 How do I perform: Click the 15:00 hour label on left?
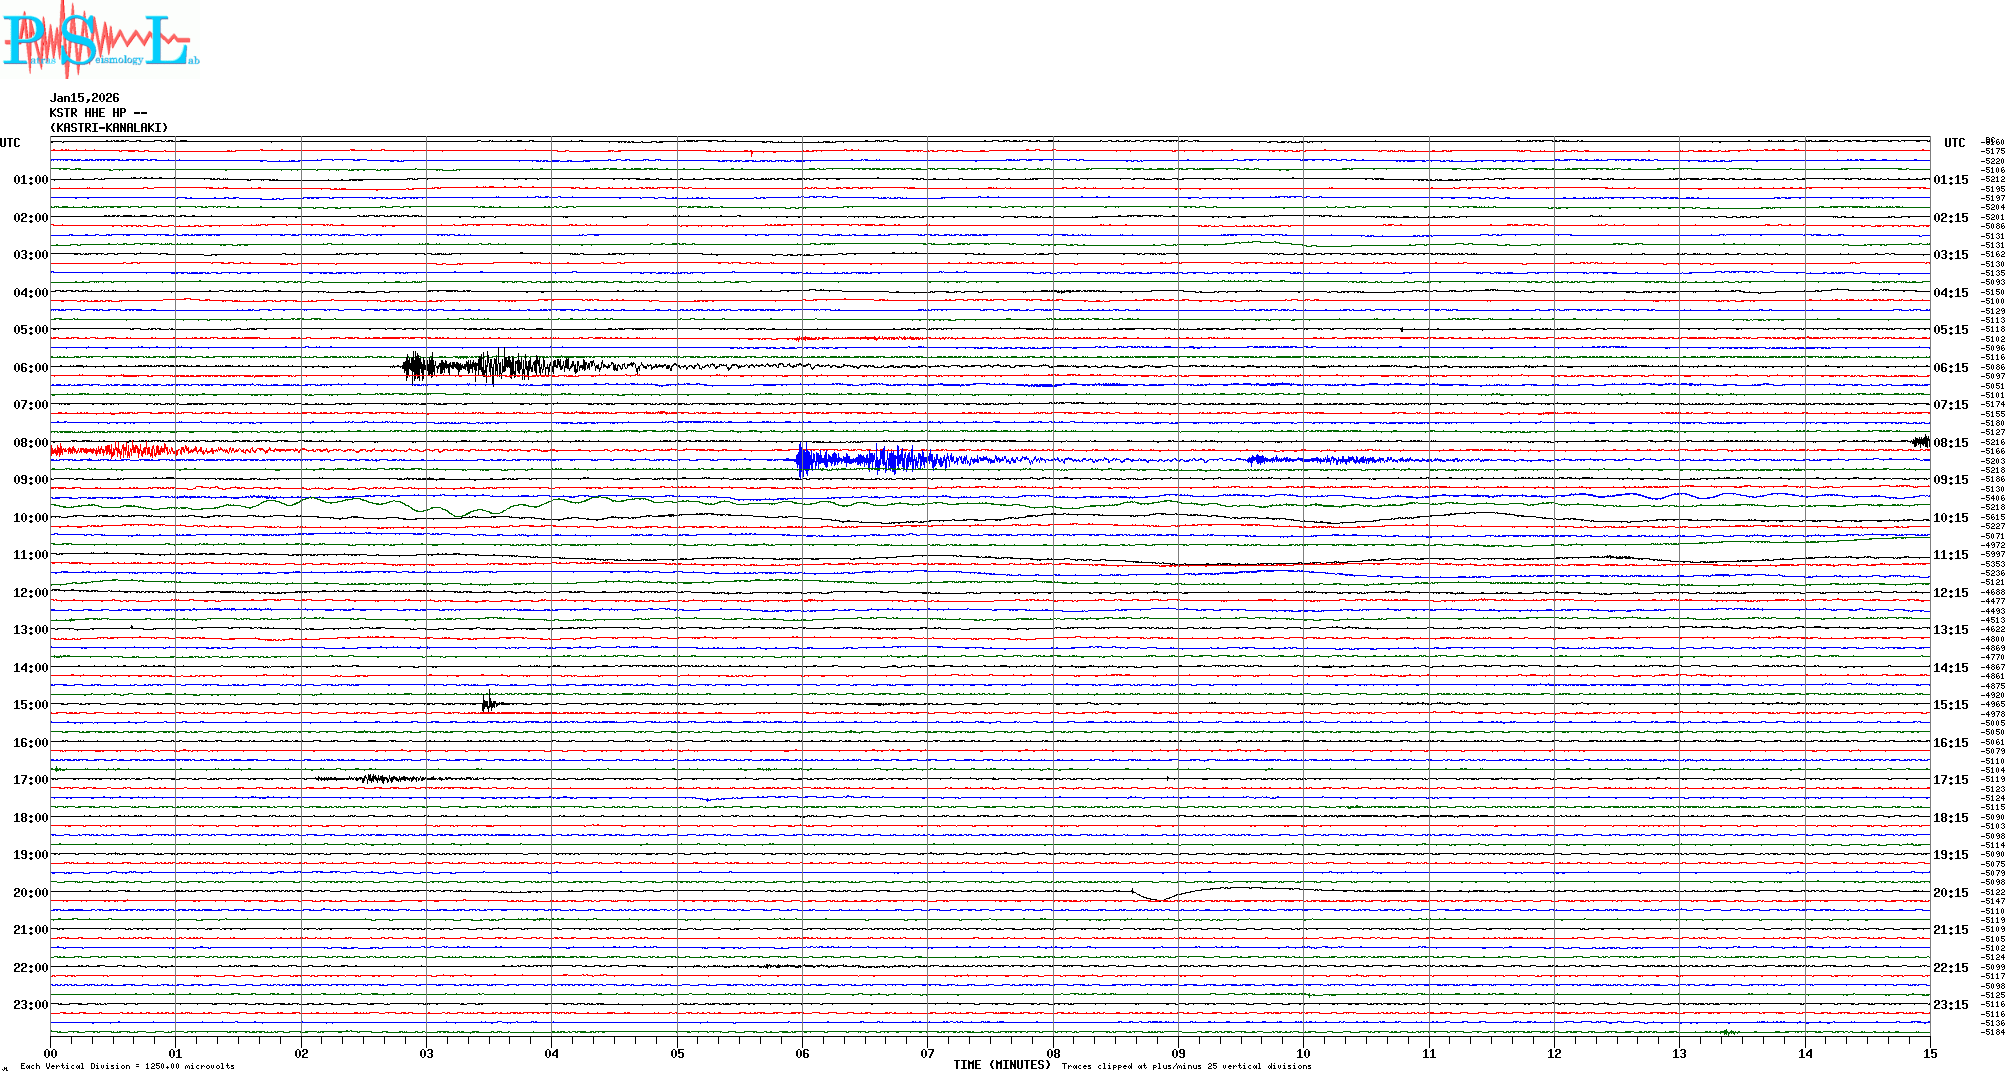tap(30, 705)
